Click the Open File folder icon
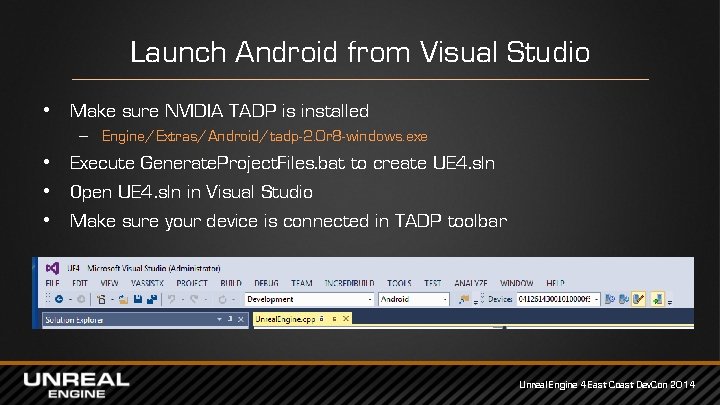720x405 pixels. tap(123, 299)
